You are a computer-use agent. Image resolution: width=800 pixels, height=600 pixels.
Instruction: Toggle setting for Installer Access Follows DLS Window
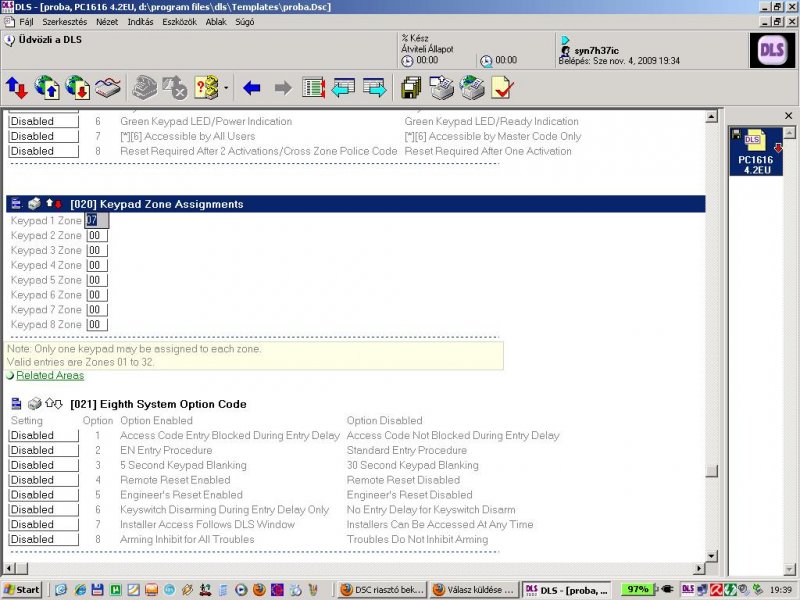coord(44,524)
